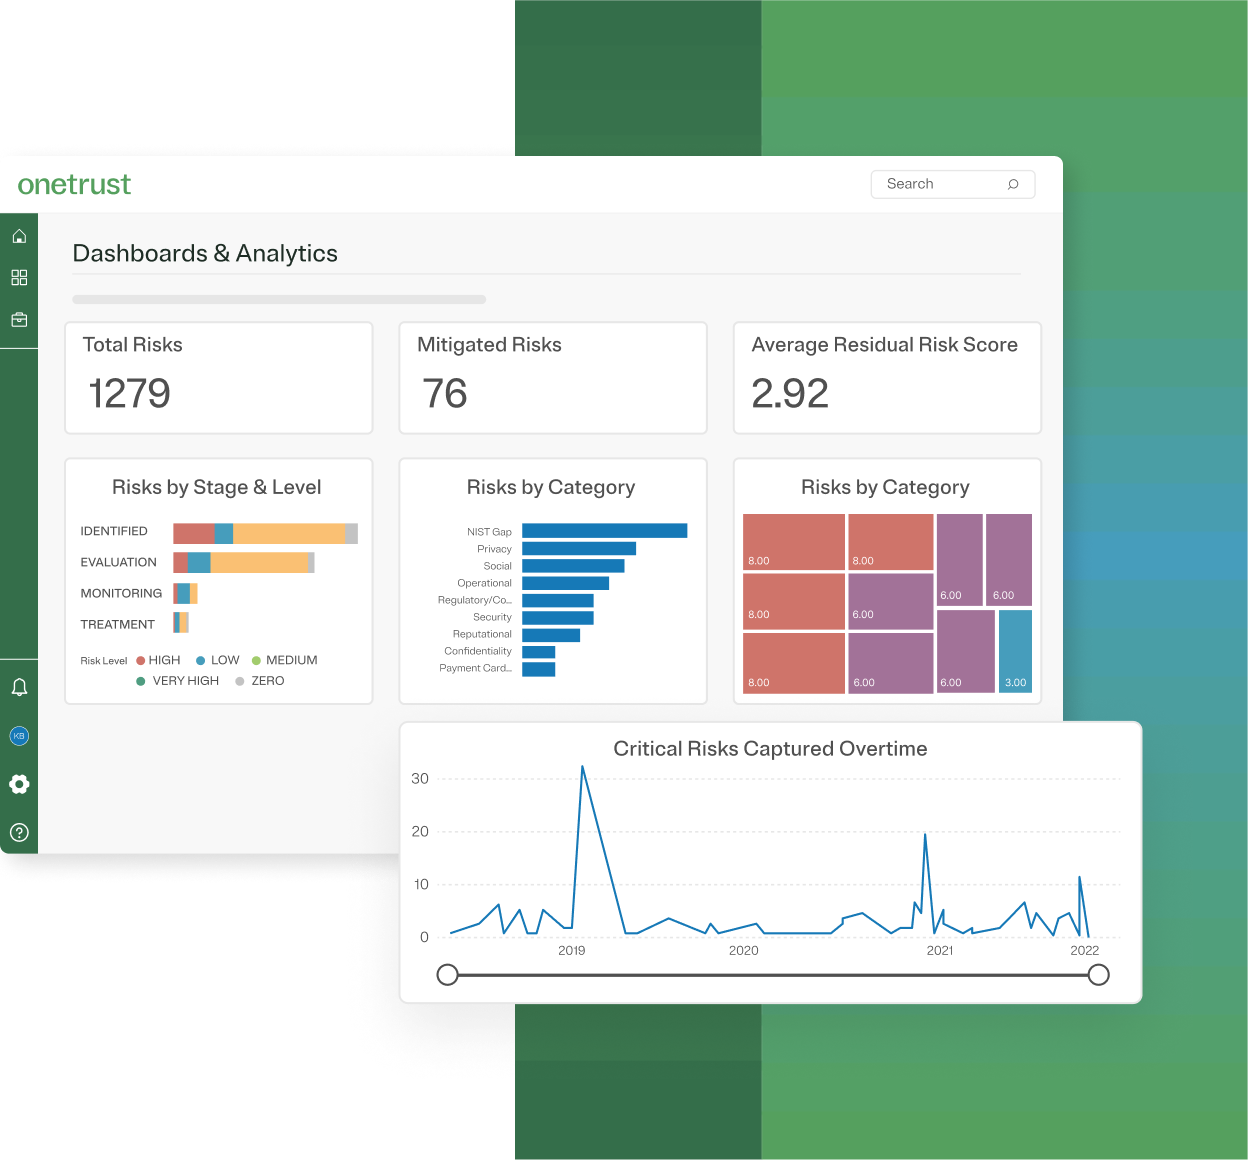Viewport: 1248px width, 1160px height.
Task: Click inside the Search input field
Action: (x=930, y=184)
